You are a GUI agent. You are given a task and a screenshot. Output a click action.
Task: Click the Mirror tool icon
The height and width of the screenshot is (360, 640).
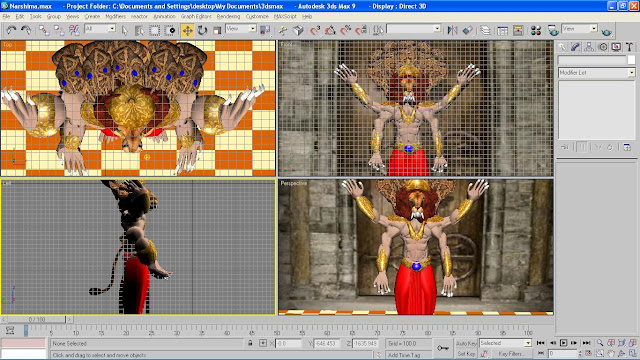[452, 30]
